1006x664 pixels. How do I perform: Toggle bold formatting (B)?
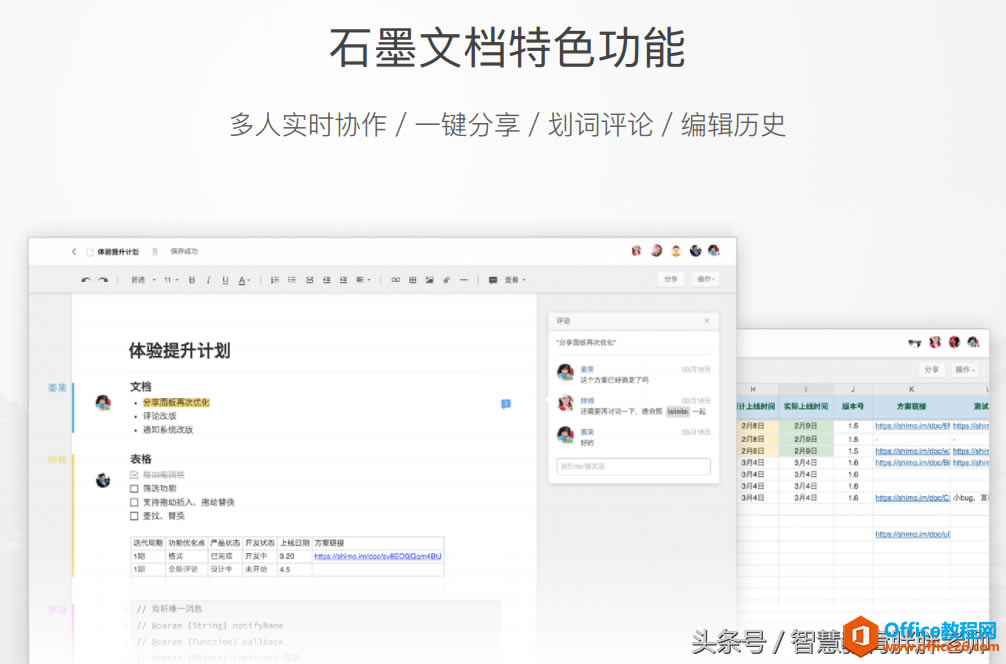click(192, 280)
